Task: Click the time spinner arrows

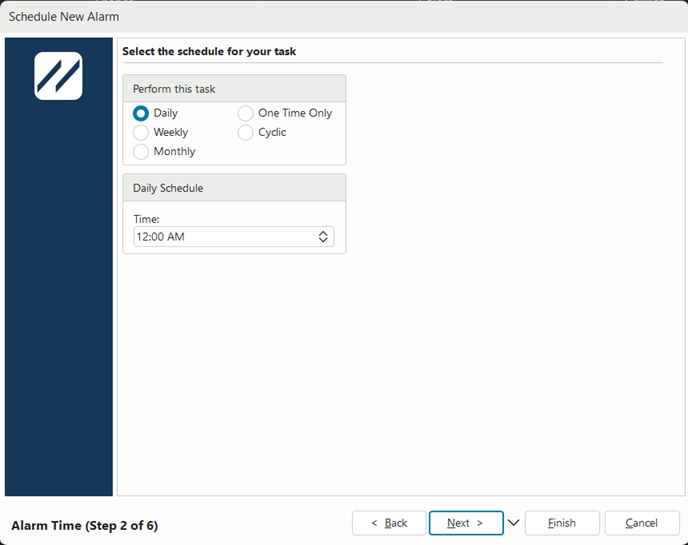Action: tap(323, 237)
